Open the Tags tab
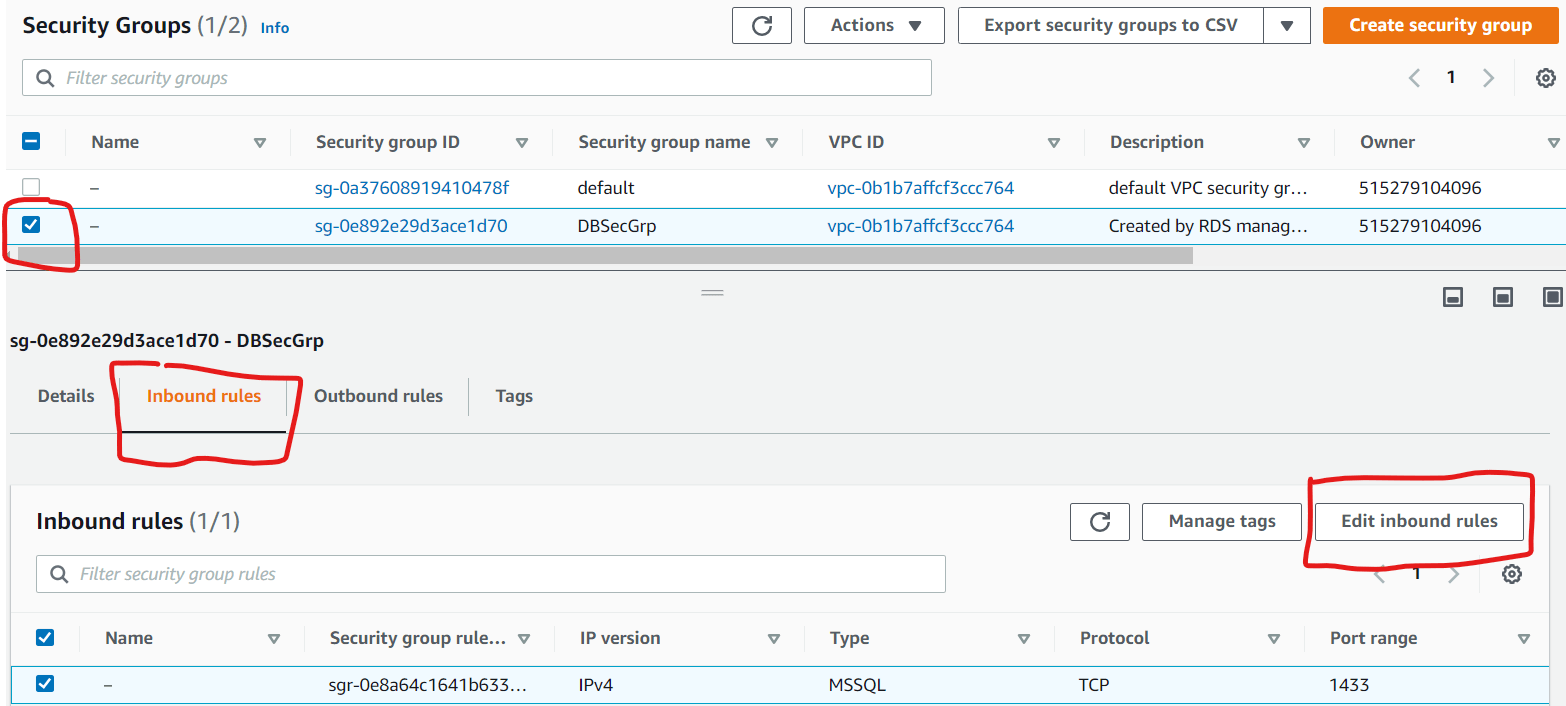1566x706 pixels. click(514, 396)
